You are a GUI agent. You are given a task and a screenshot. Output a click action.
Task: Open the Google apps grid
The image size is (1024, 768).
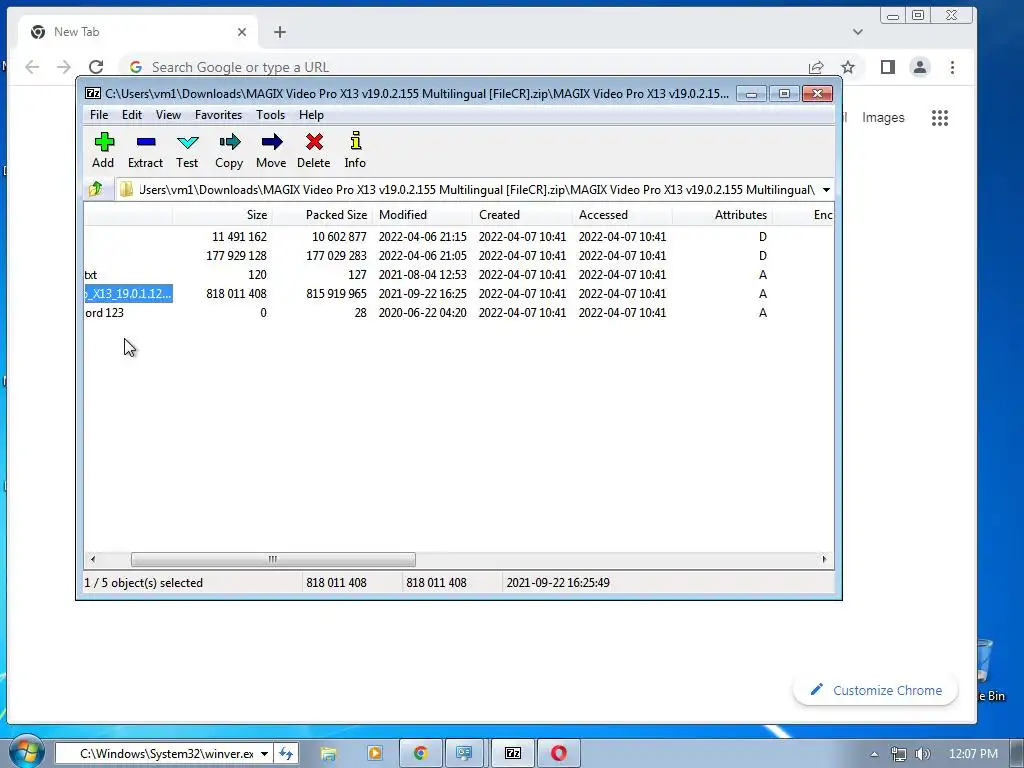tap(940, 118)
